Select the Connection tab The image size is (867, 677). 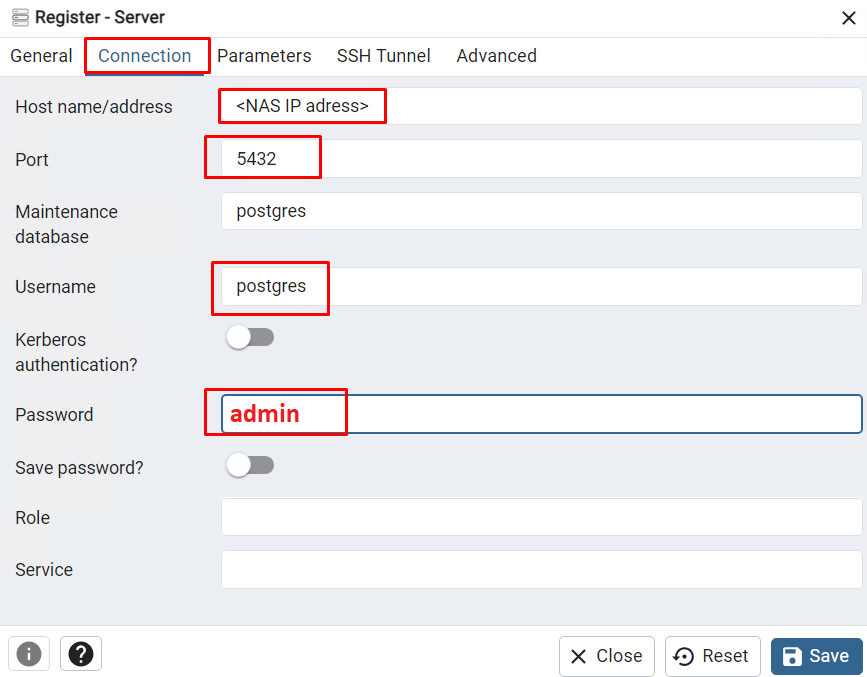(x=145, y=56)
